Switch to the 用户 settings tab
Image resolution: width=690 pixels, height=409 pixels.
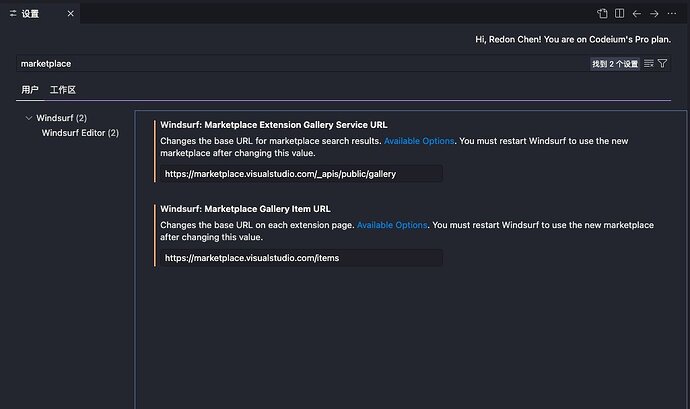coord(30,90)
